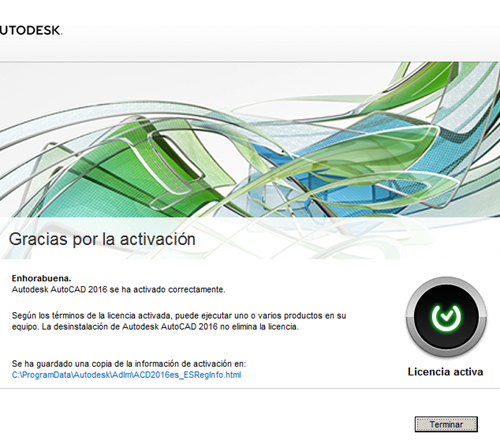Click the 'Según los términos de la licencia' paragraph

coord(179,321)
